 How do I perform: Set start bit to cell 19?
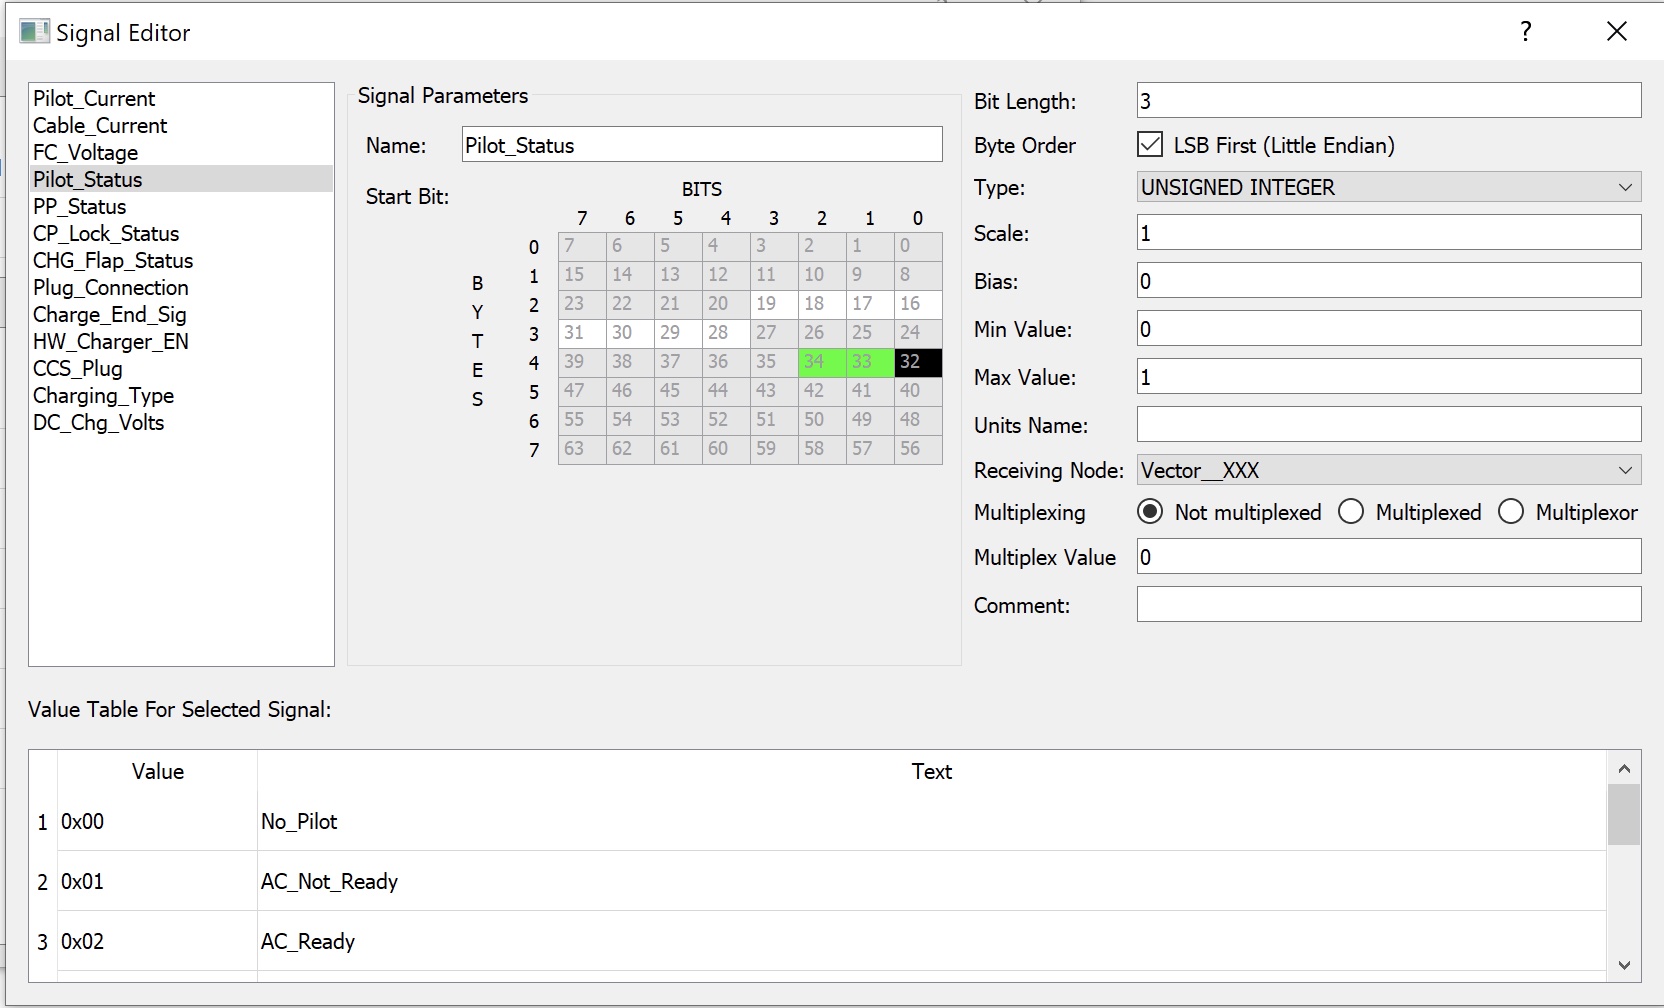pyautogui.click(x=773, y=304)
